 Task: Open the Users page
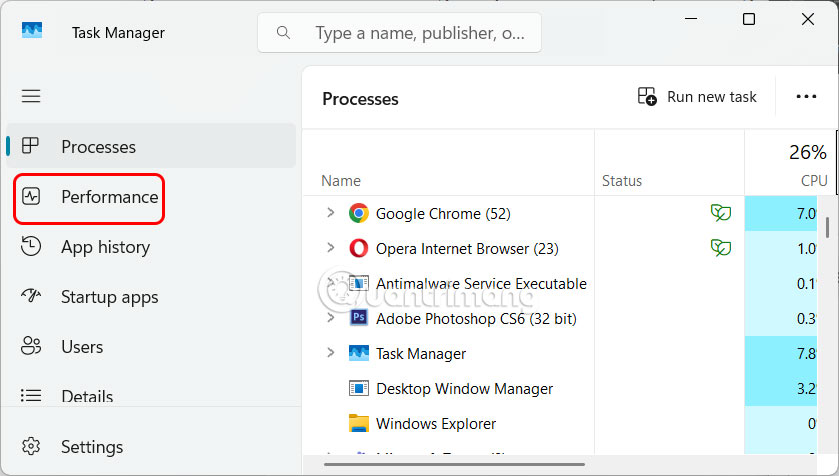[x=151, y=347]
